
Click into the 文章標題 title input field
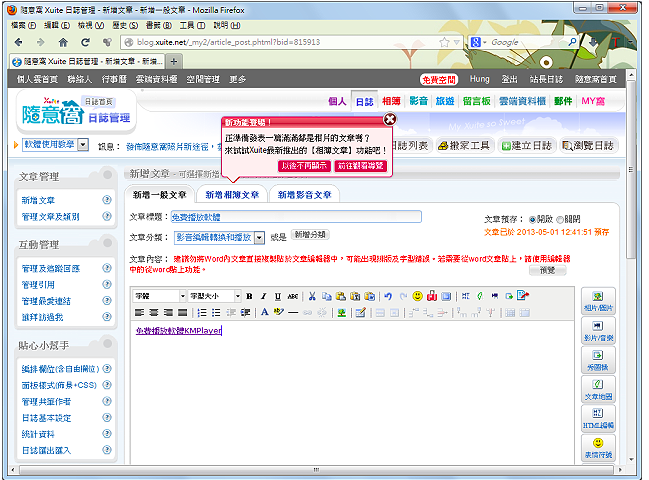pyautogui.click(x=296, y=217)
